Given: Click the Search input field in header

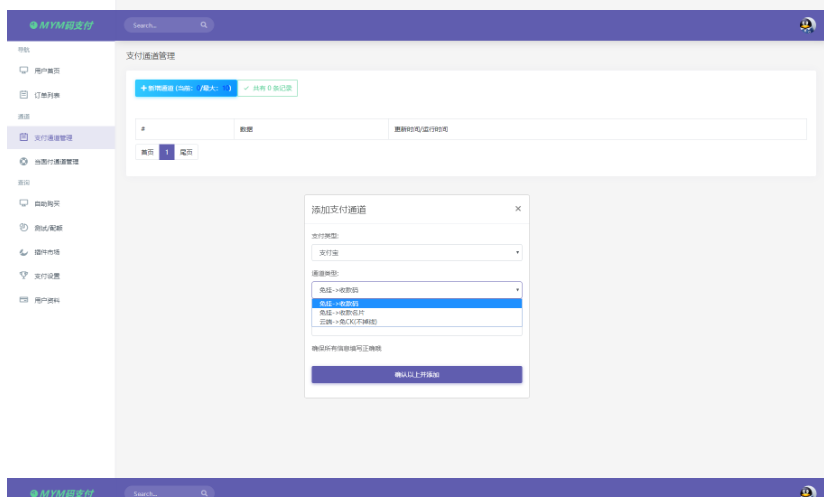Looking at the screenshot, I should coord(160,25).
